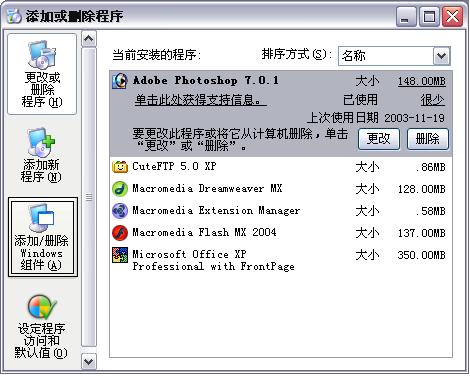This screenshot has height=376, width=470.
Task: Click the Adobe Photoshop 7.0.1 program icon
Action: (119, 81)
